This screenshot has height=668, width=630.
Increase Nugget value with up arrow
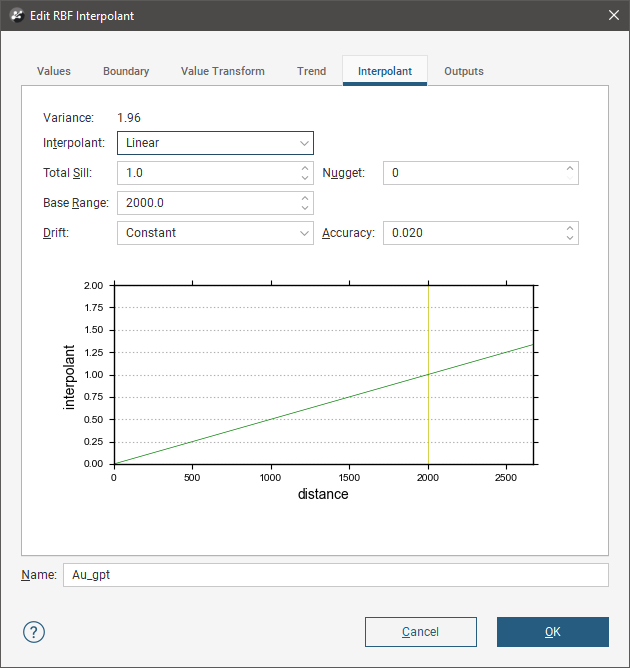[x=570, y=168]
